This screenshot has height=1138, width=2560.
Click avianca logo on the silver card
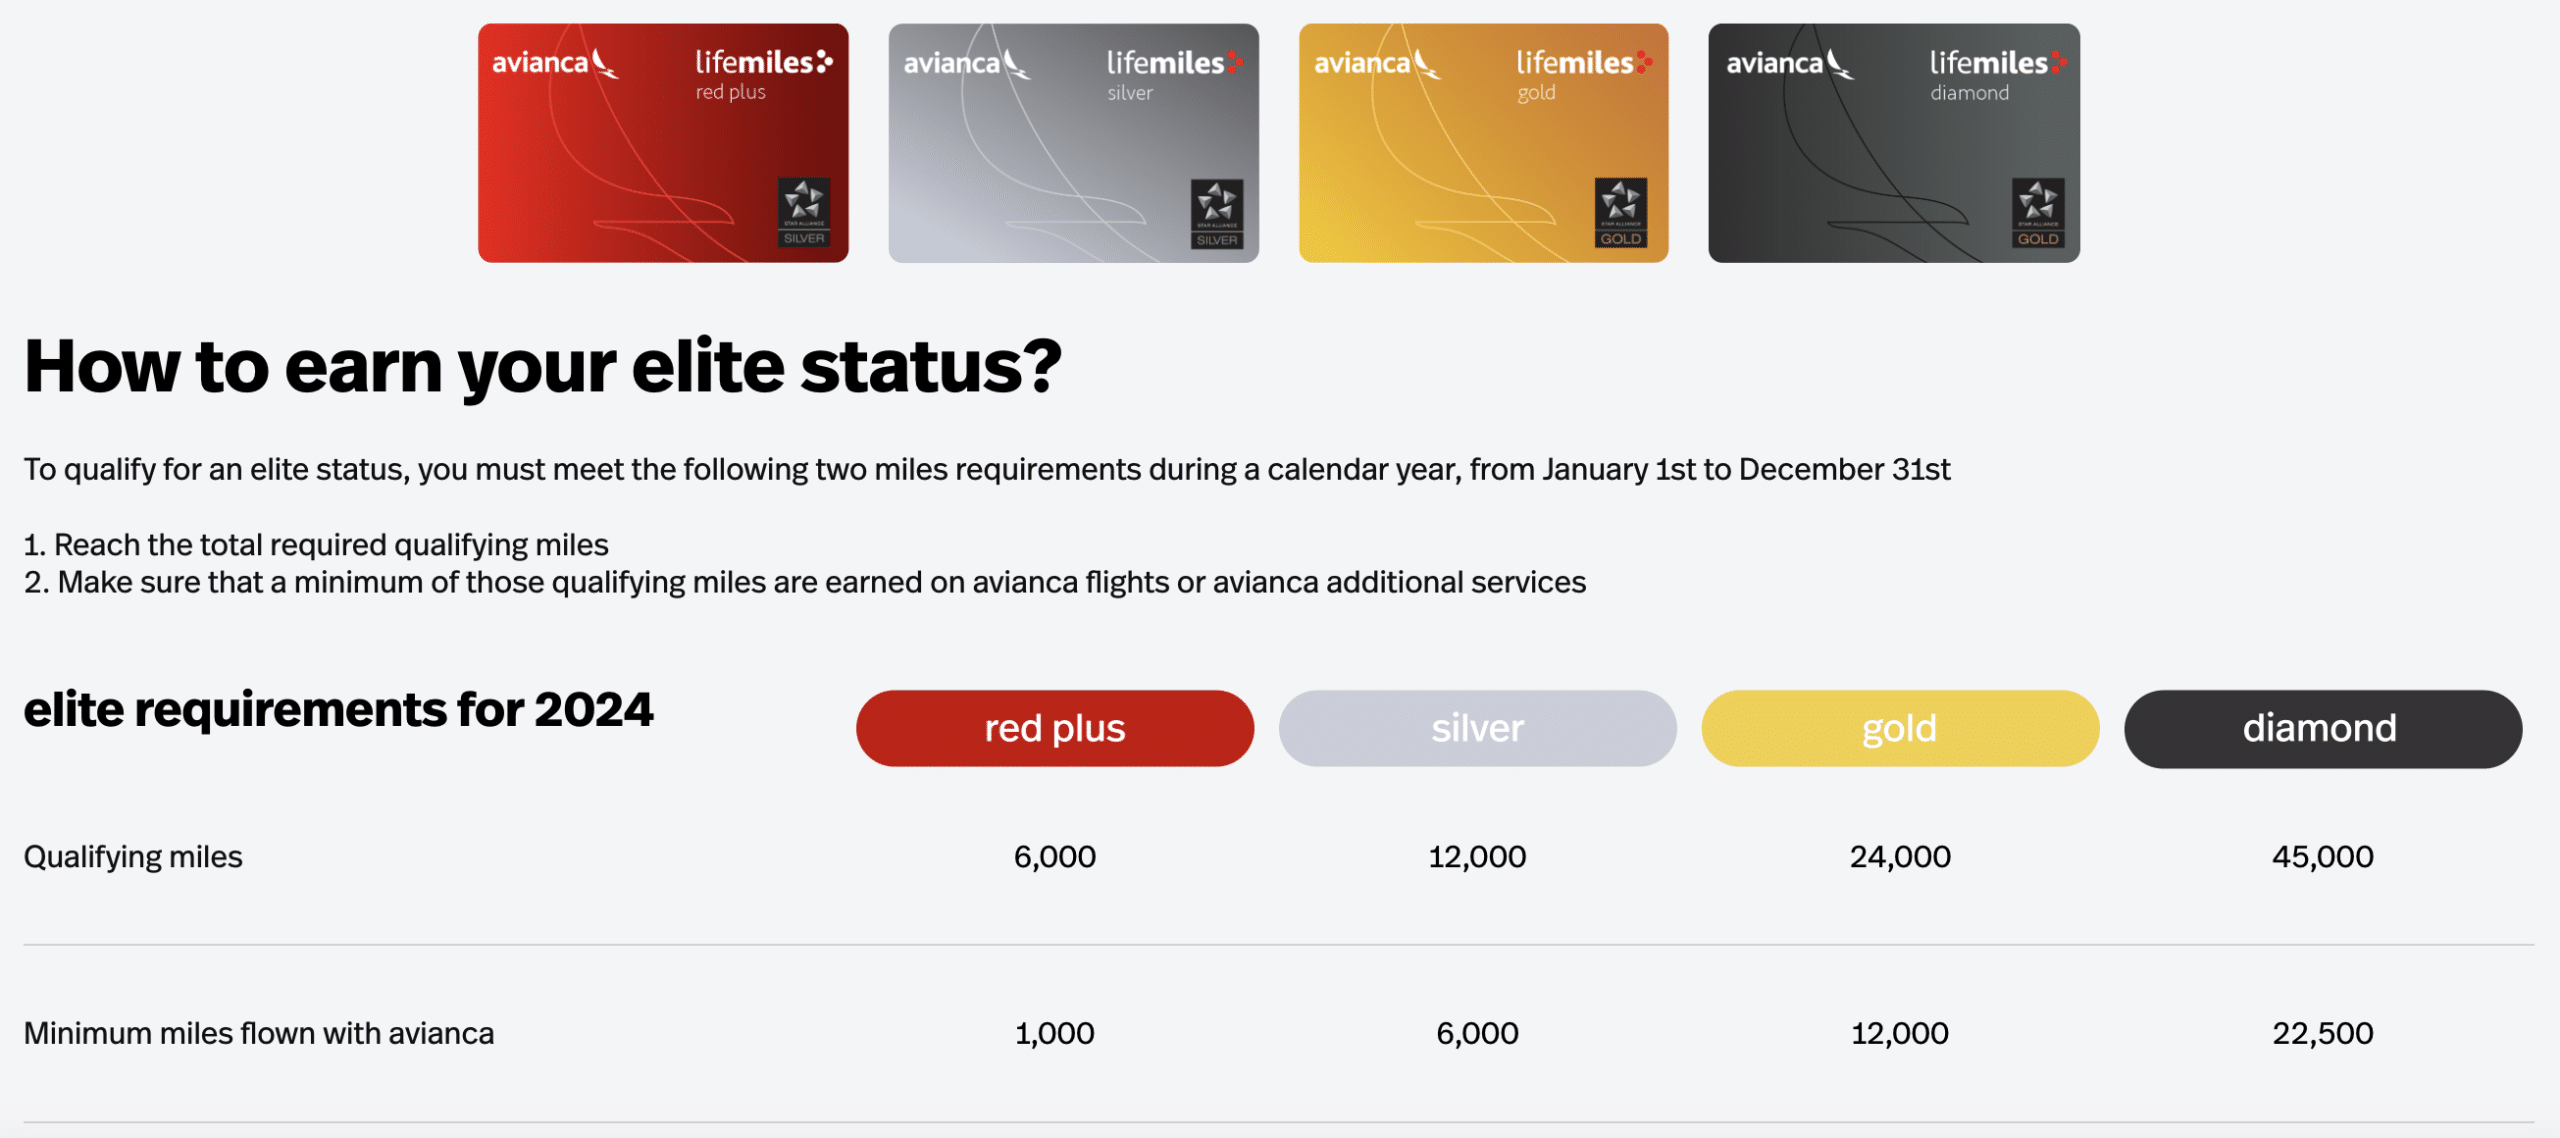(x=966, y=64)
